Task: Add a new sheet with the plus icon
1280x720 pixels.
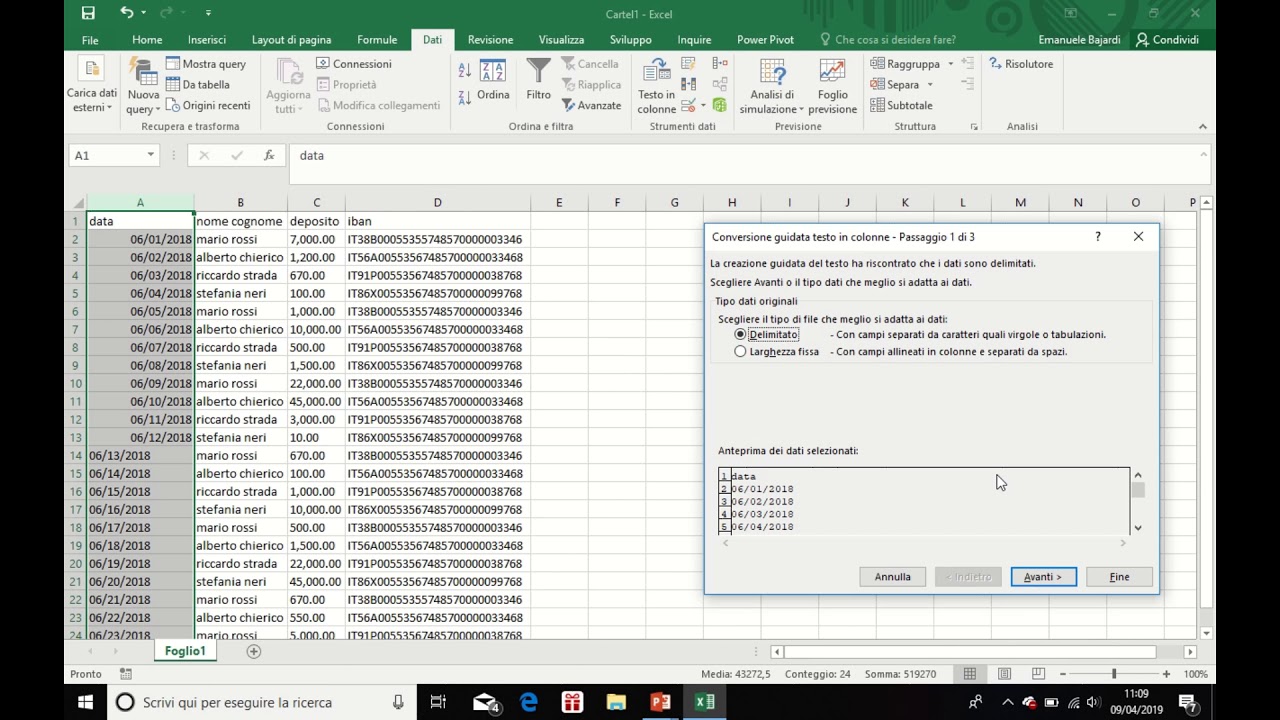Action: [x=254, y=651]
